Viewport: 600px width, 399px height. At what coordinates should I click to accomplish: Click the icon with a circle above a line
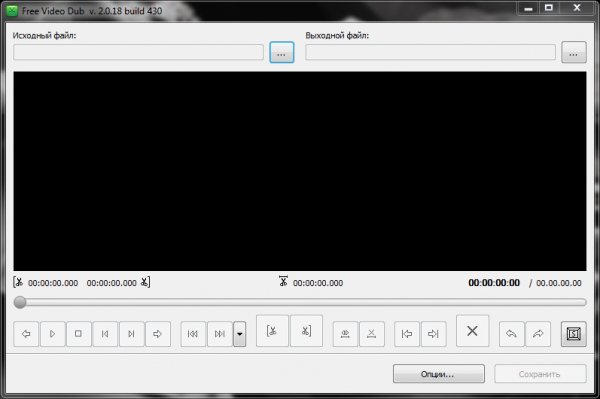point(345,334)
